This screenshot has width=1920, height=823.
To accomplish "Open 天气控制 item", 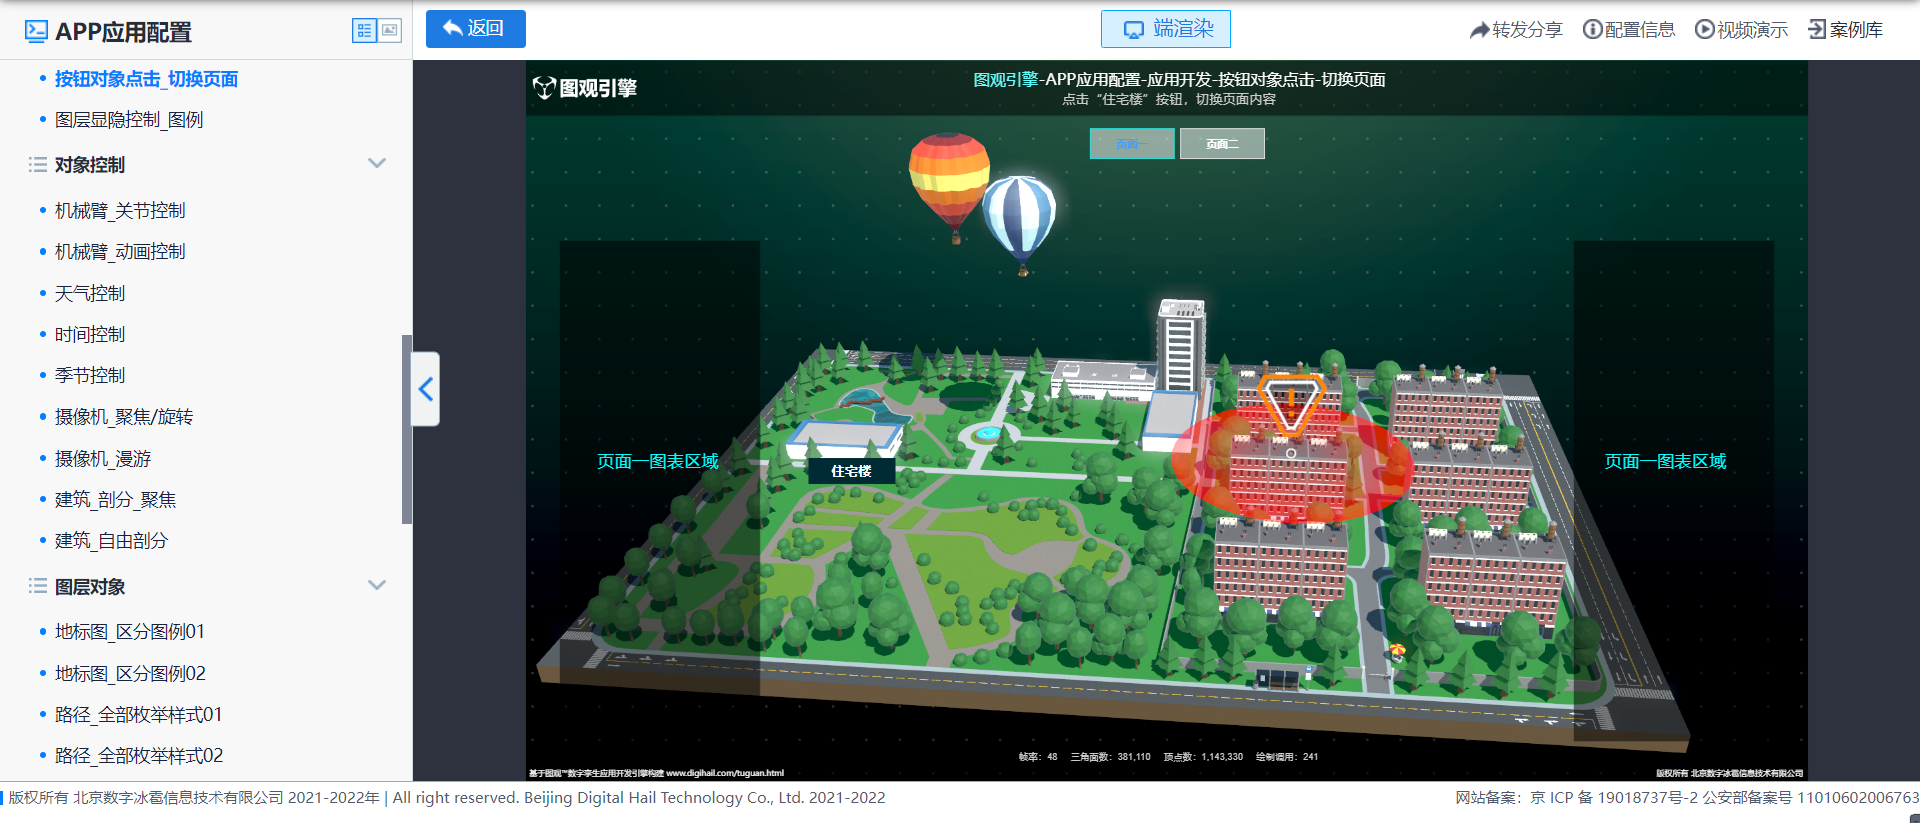I will click(90, 294).
